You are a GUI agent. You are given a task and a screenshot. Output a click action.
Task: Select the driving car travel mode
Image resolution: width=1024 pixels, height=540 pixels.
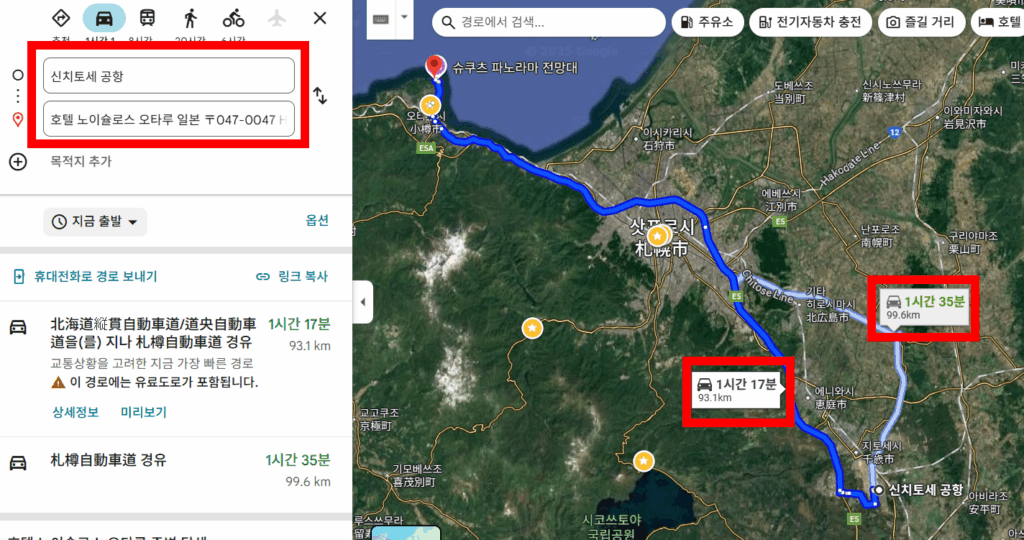(x=104, y=18)
